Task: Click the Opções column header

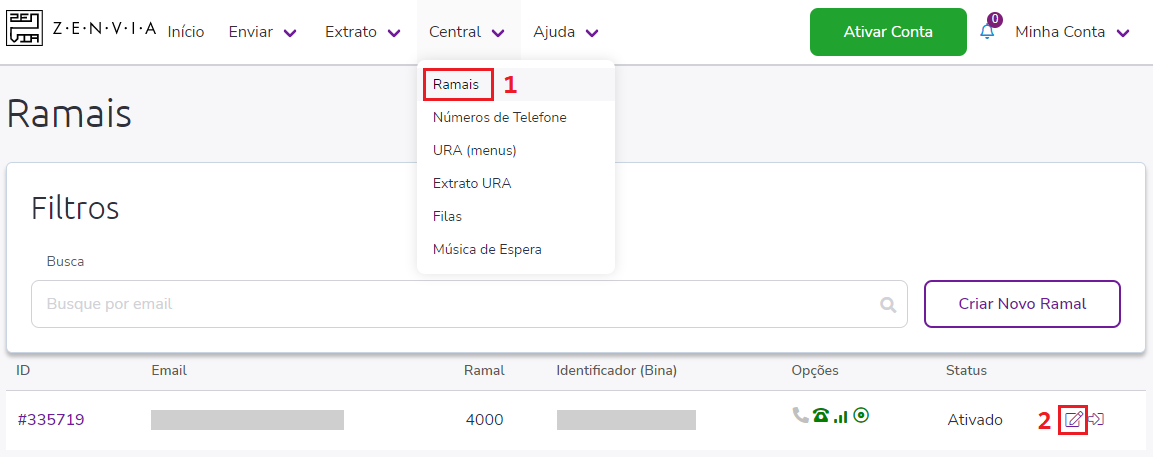Action: (x=815, y=370)
